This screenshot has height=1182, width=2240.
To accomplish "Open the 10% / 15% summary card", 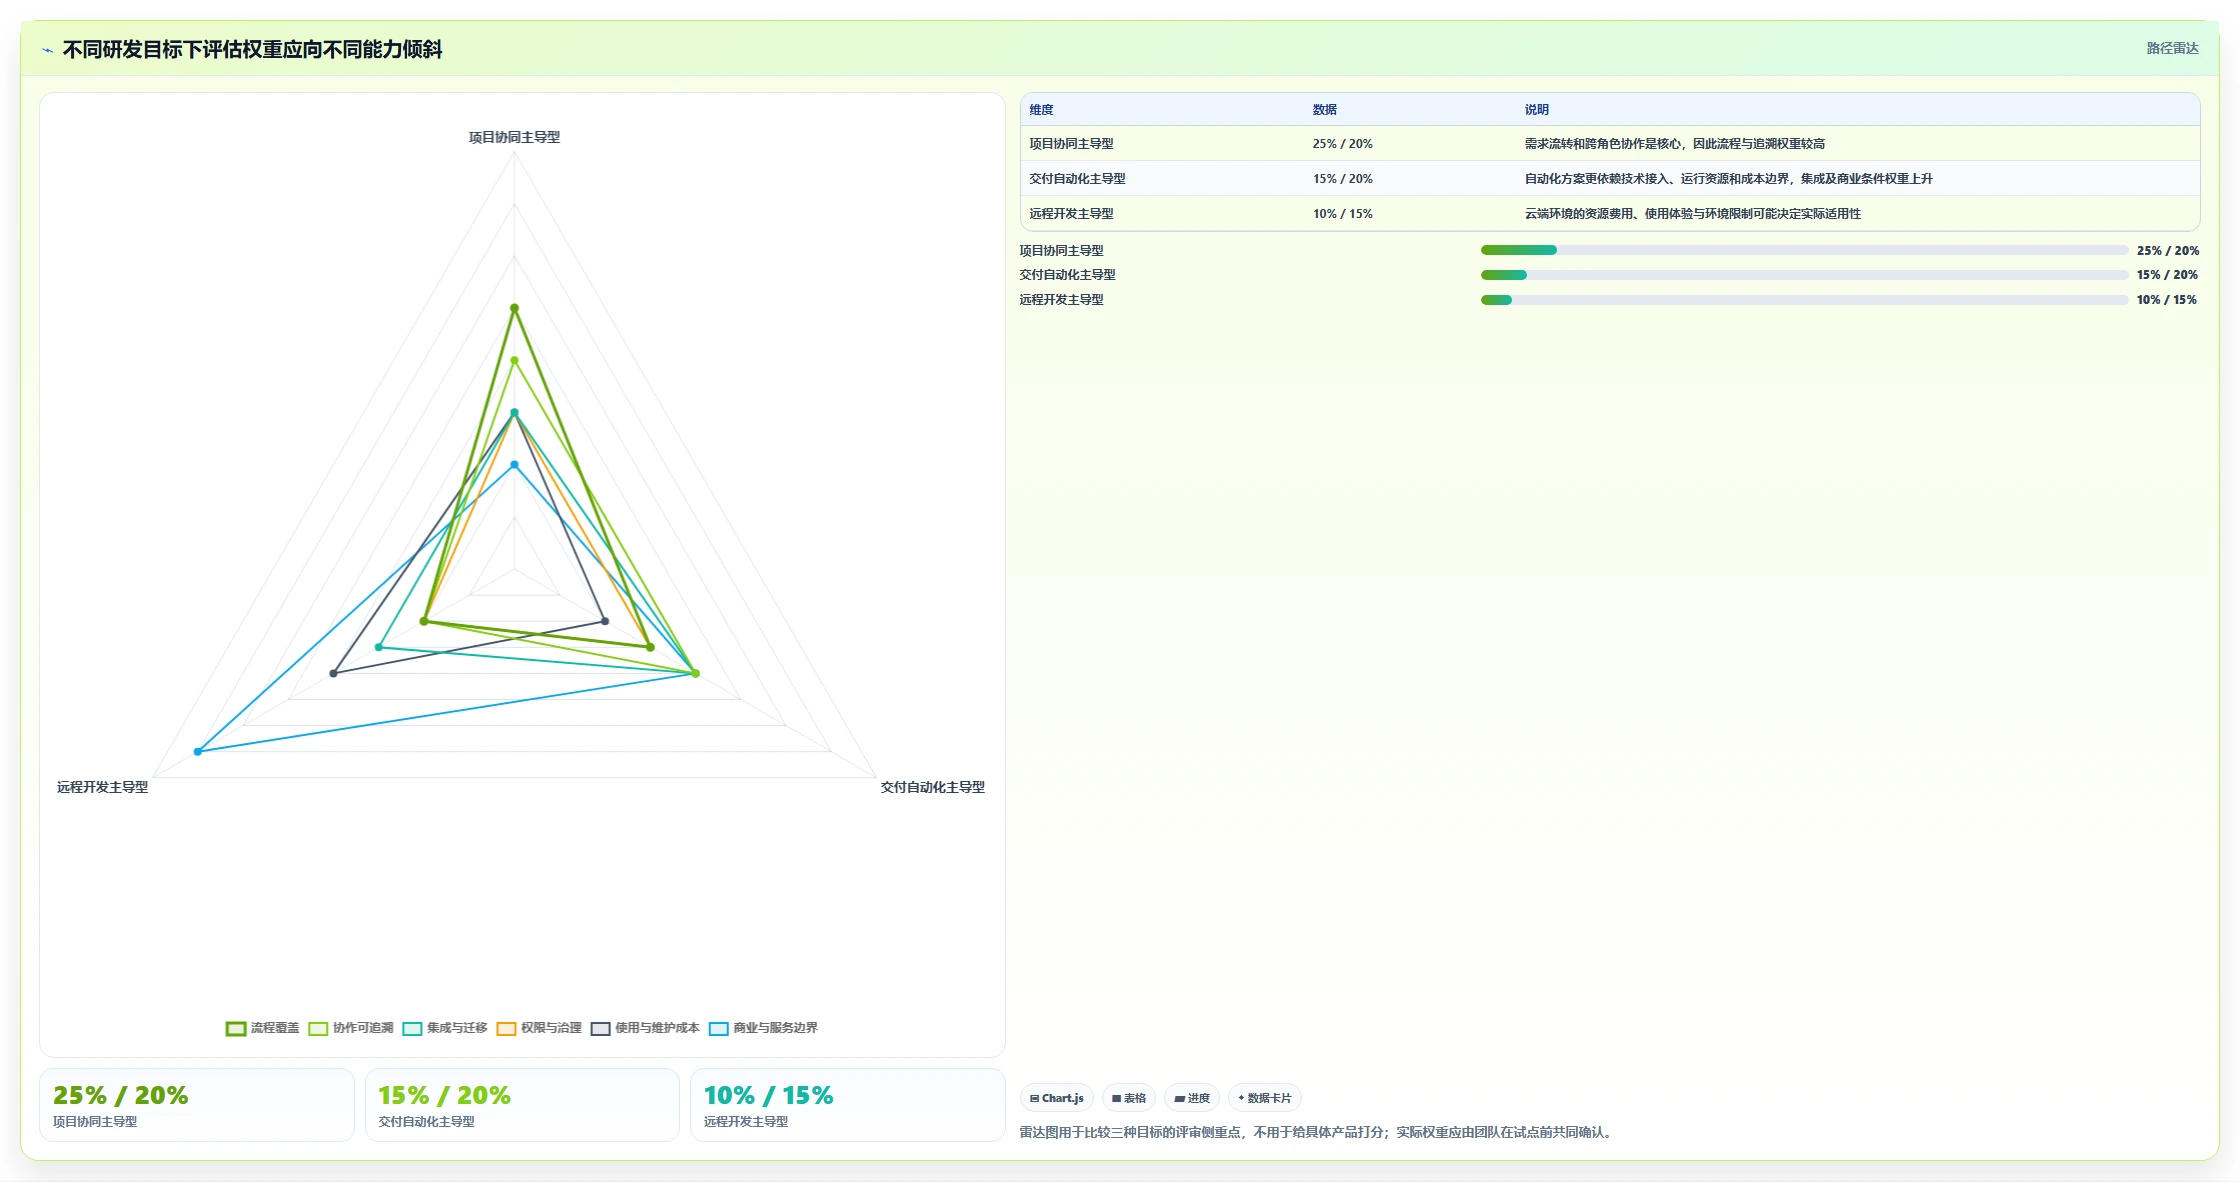I will tap(847, 1105).
